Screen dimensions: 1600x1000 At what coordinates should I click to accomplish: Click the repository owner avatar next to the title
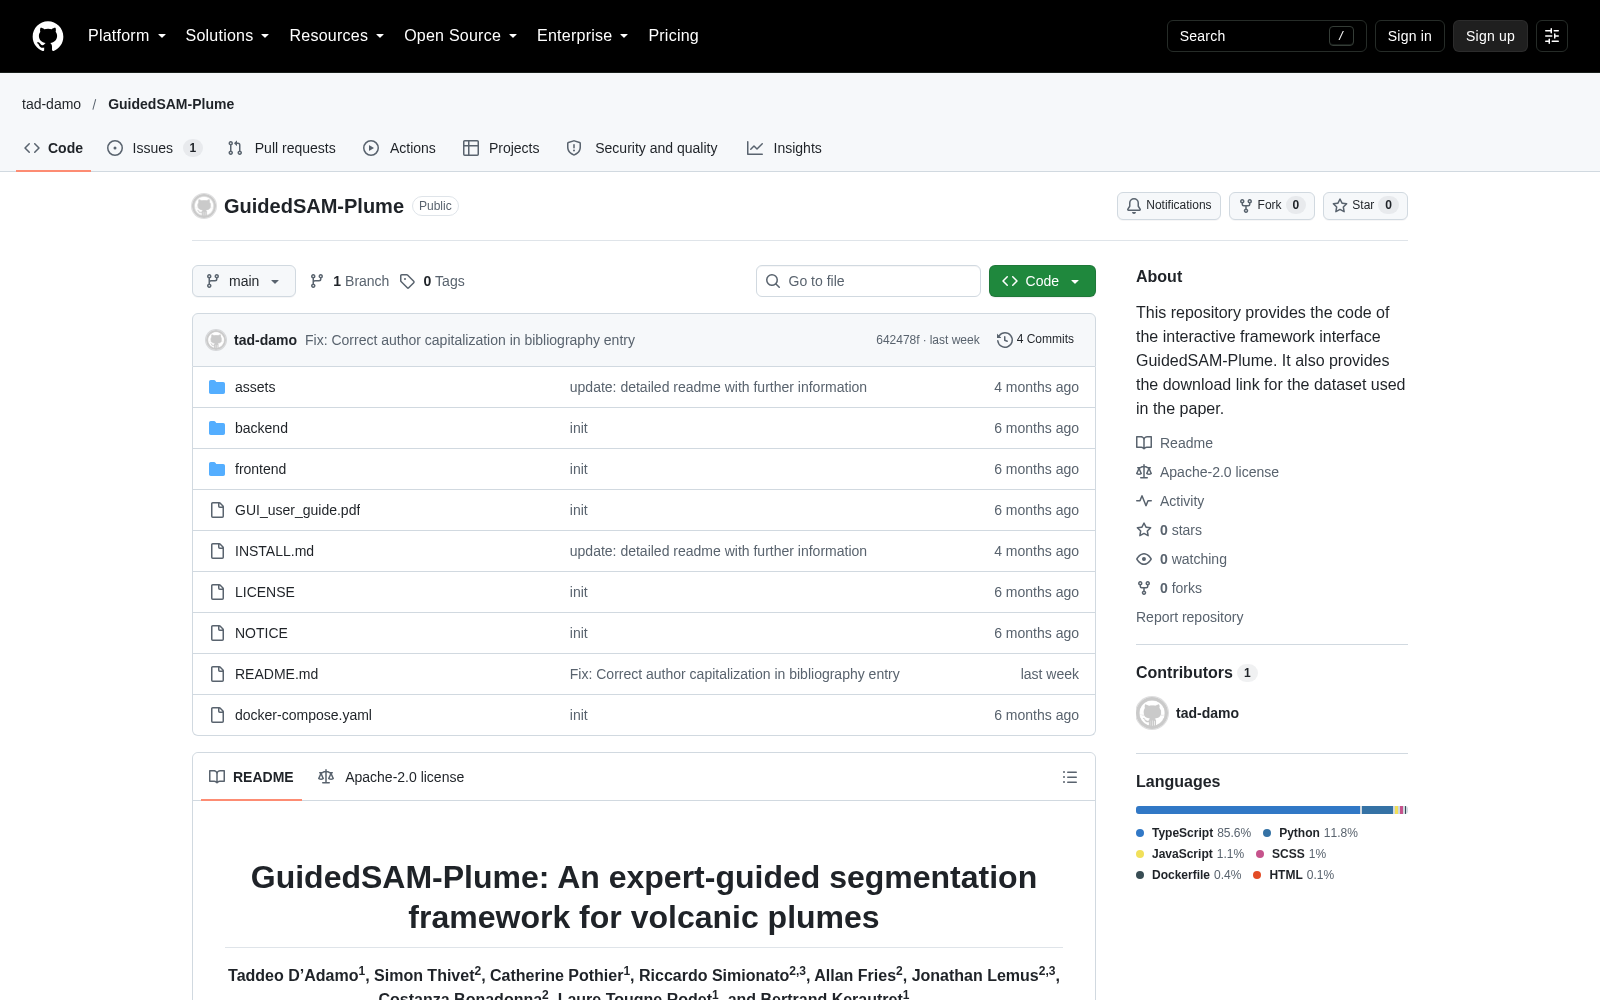[204, 206]
